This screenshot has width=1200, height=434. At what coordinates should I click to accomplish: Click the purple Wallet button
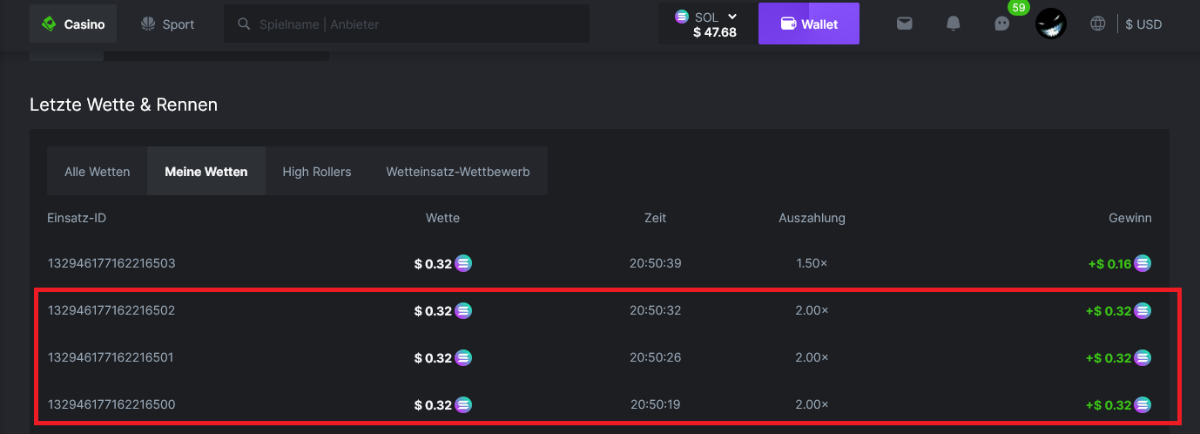pos(808,24)
